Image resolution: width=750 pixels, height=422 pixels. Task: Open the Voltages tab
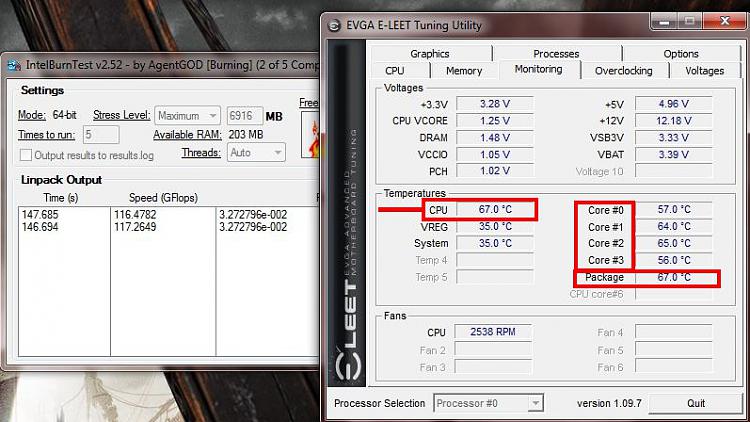coord(705,71)
